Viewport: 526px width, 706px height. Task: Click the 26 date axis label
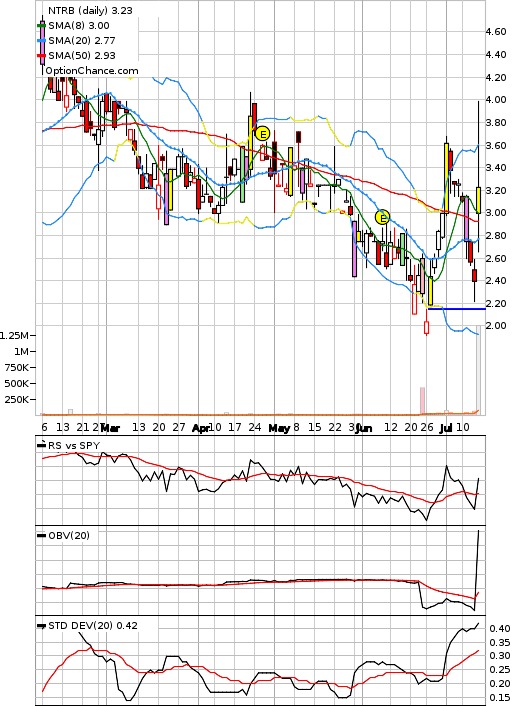[426, 427]
